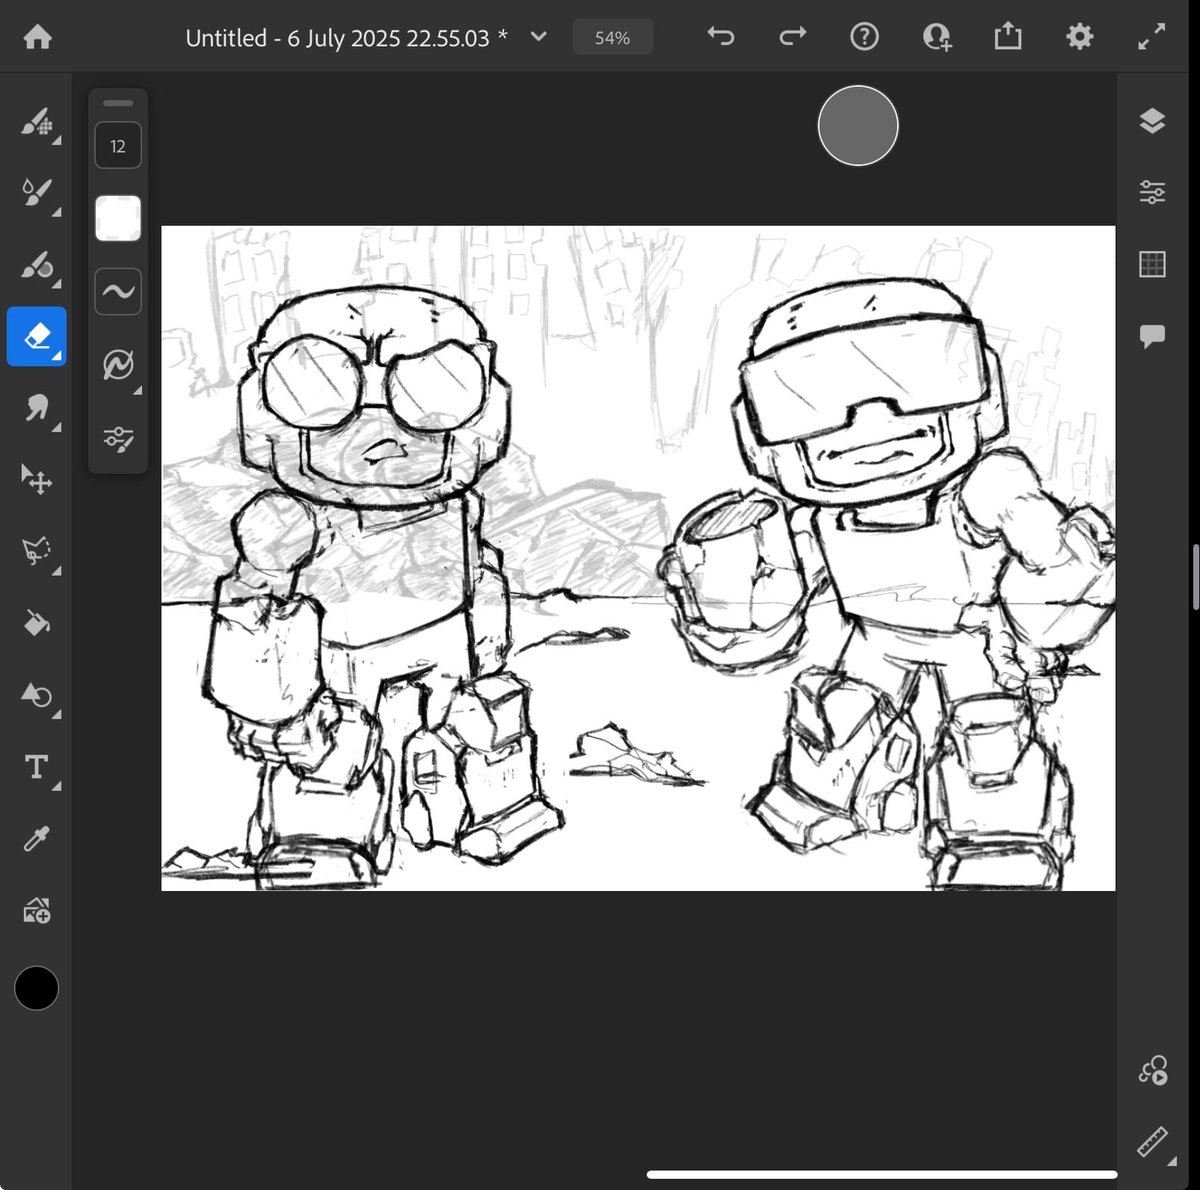
Task: Pick the Paint Bucket fill tool
Action: tap(37, 624)
